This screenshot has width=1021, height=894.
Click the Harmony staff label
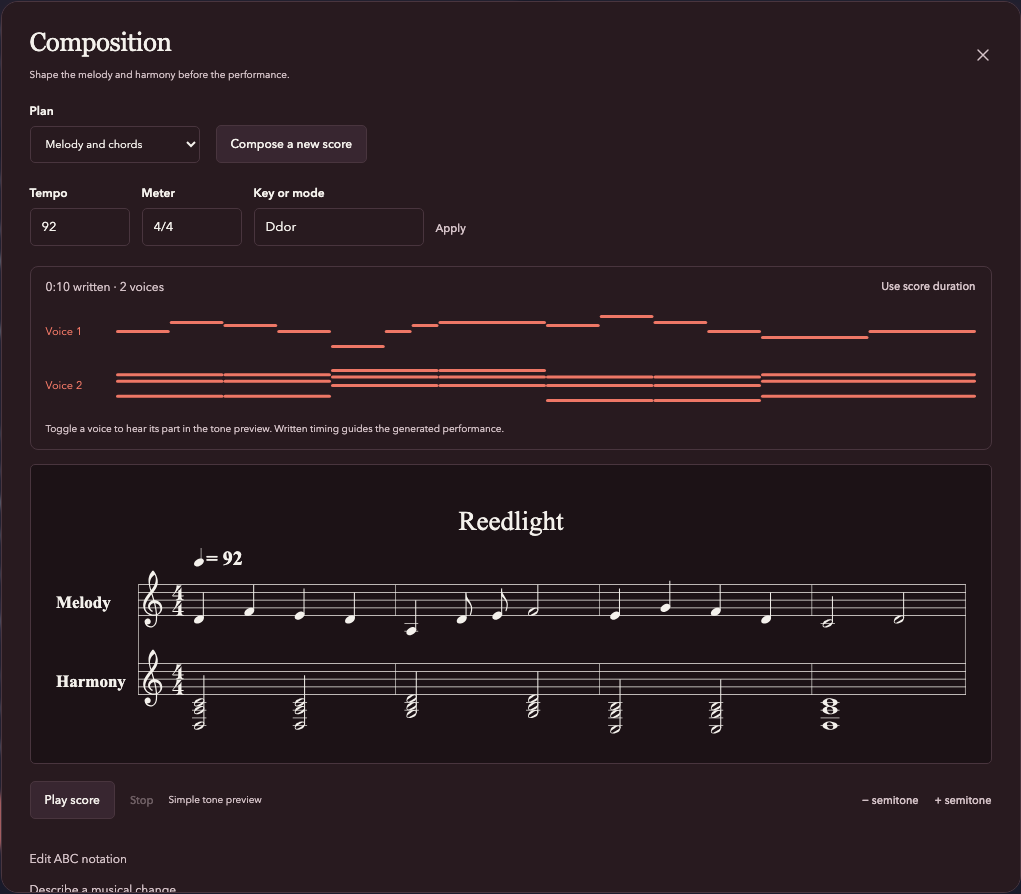point(91,681)
